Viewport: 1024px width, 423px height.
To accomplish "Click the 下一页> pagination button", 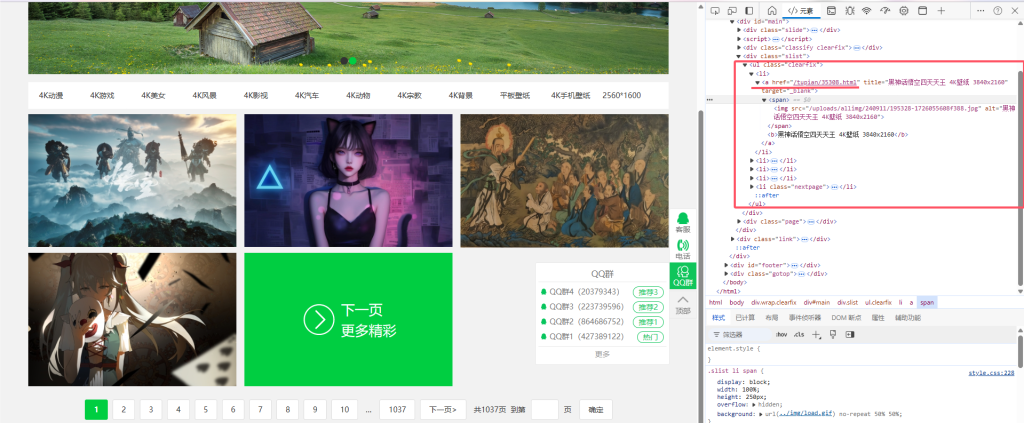I will (443, 409).
